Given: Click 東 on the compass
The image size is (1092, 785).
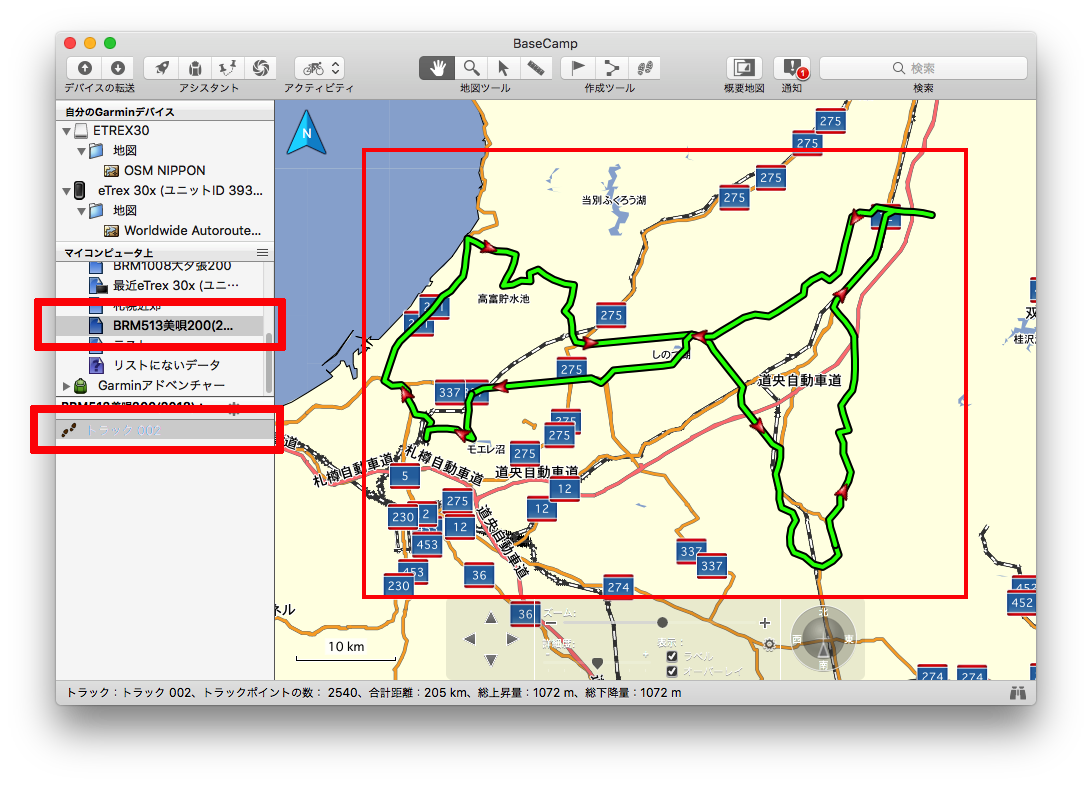Looking at the screenshot, I should [x=849, y=639].
